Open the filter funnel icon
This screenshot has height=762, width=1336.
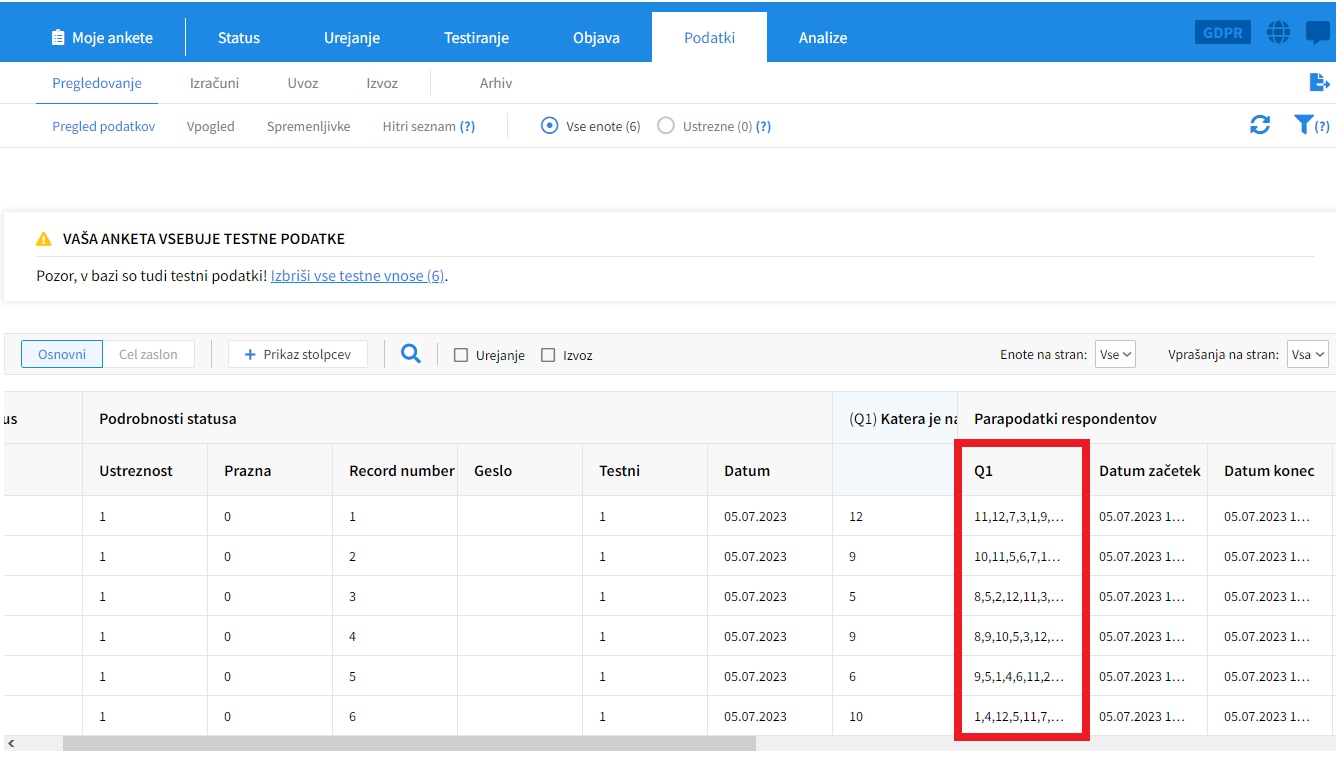point(1303,125)
